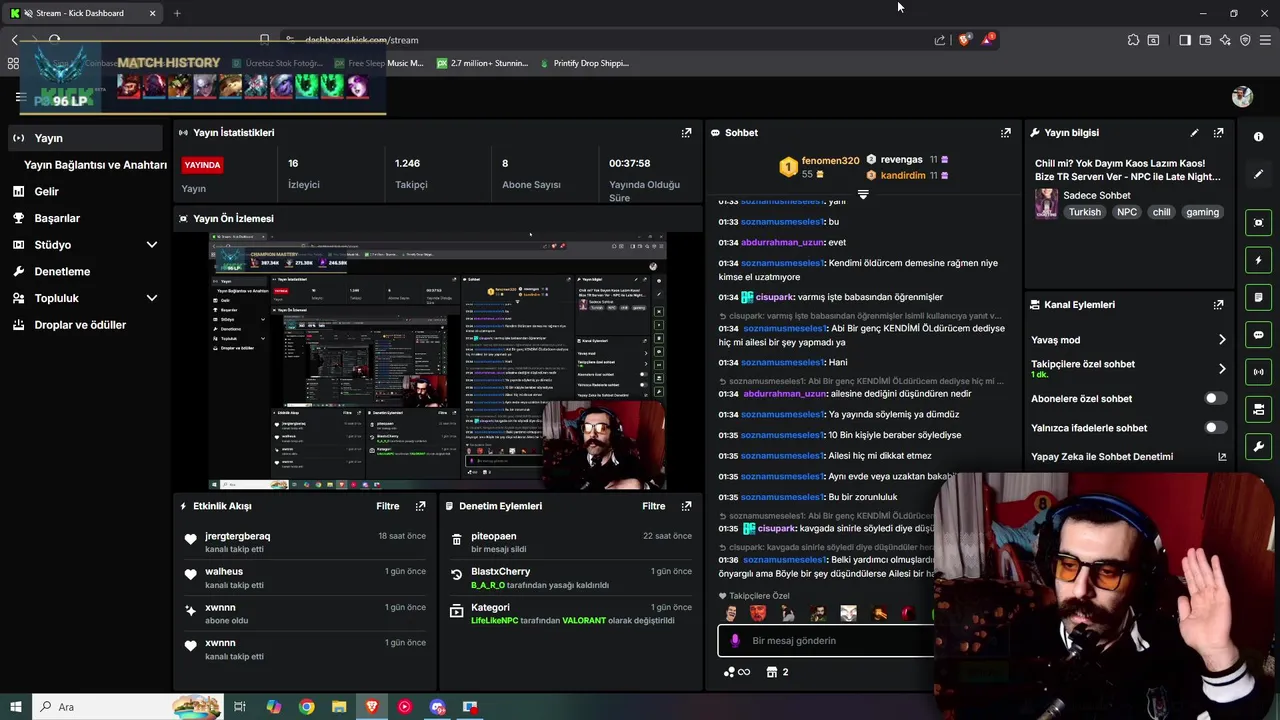Focus the Bir mesaj gönderin input
The height and width of the screenshot is (720, 1280).
tap(826, 641)
